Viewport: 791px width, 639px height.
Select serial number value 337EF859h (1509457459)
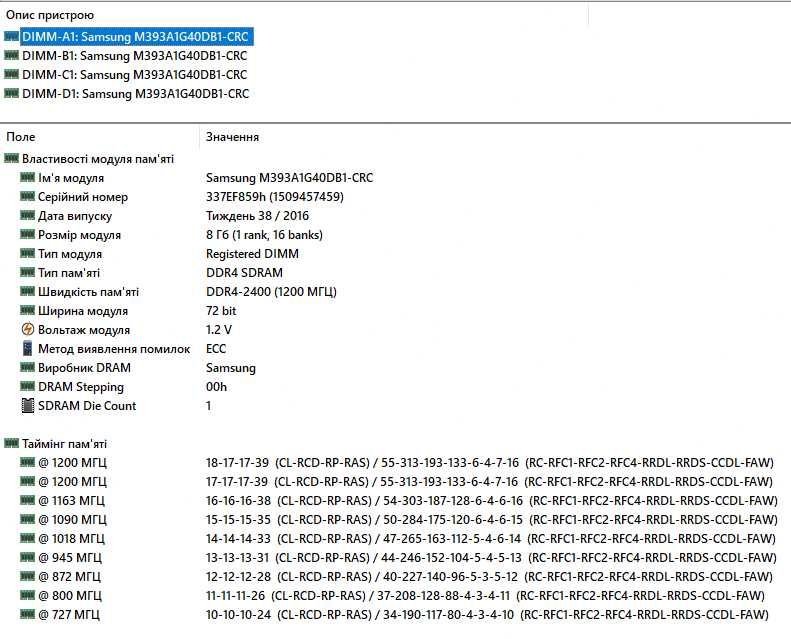pos(275,197)
